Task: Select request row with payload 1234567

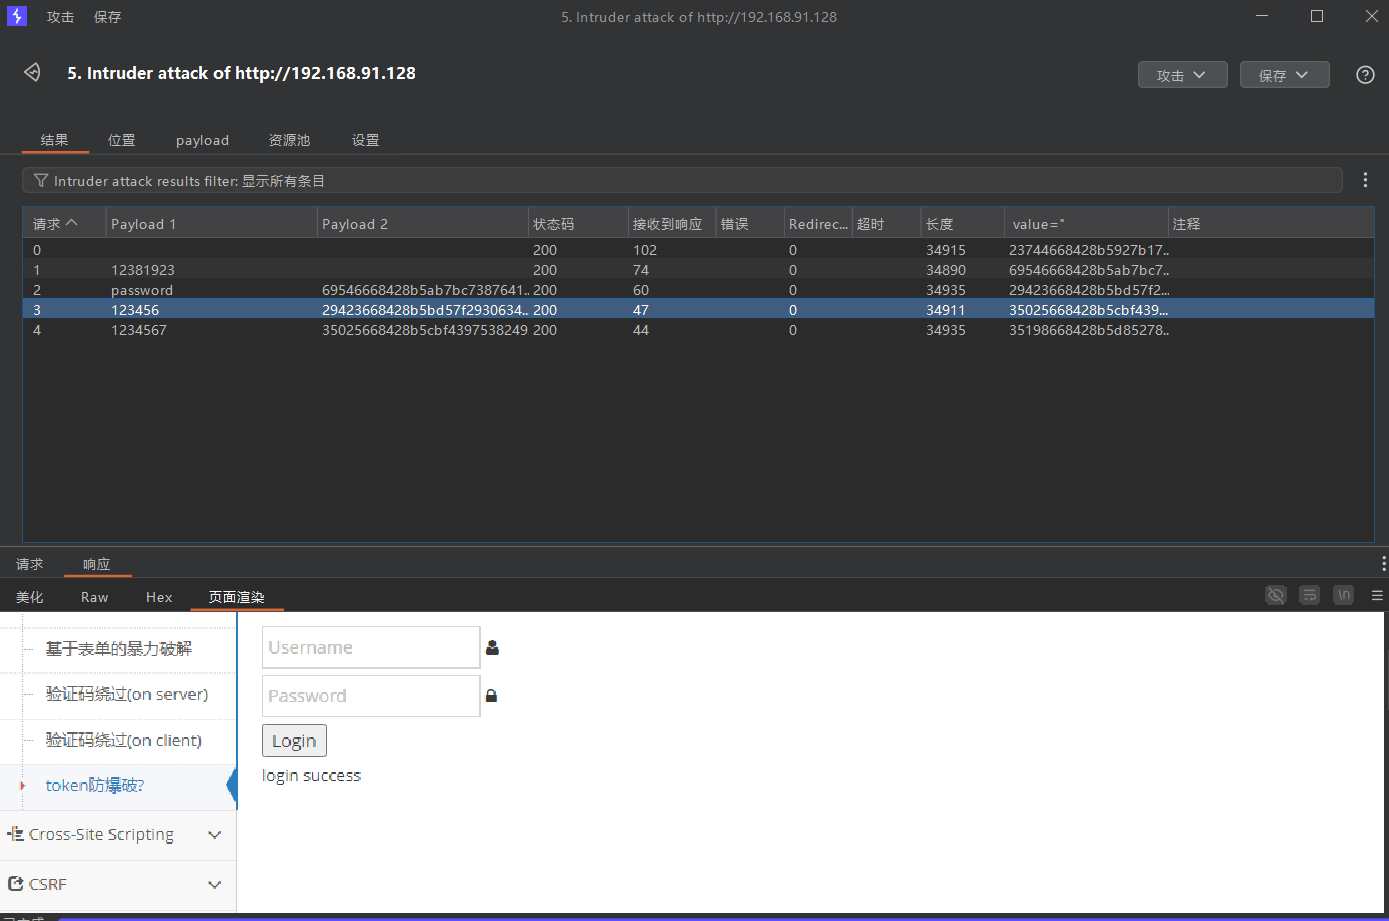Action: point(698,330)
